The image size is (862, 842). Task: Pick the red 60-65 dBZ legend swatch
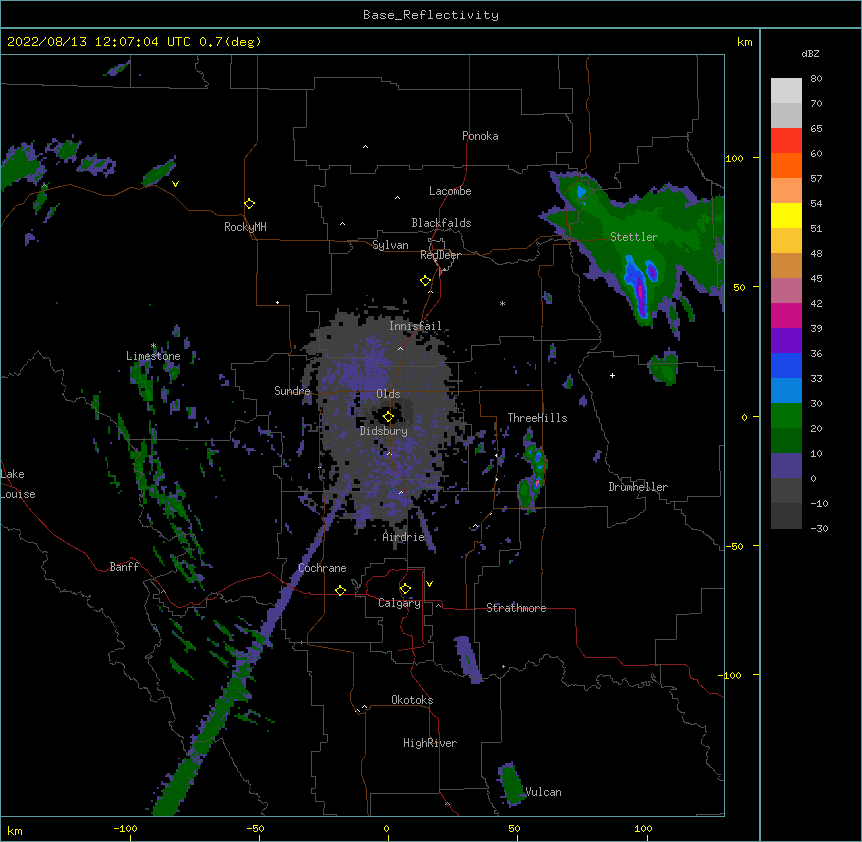pos(786,141)
